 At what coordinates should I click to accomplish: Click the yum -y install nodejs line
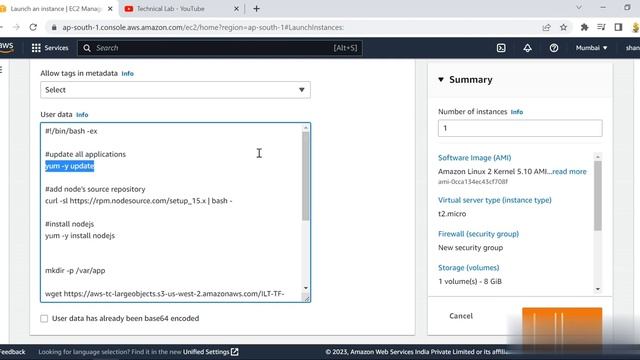click(80, 236)
